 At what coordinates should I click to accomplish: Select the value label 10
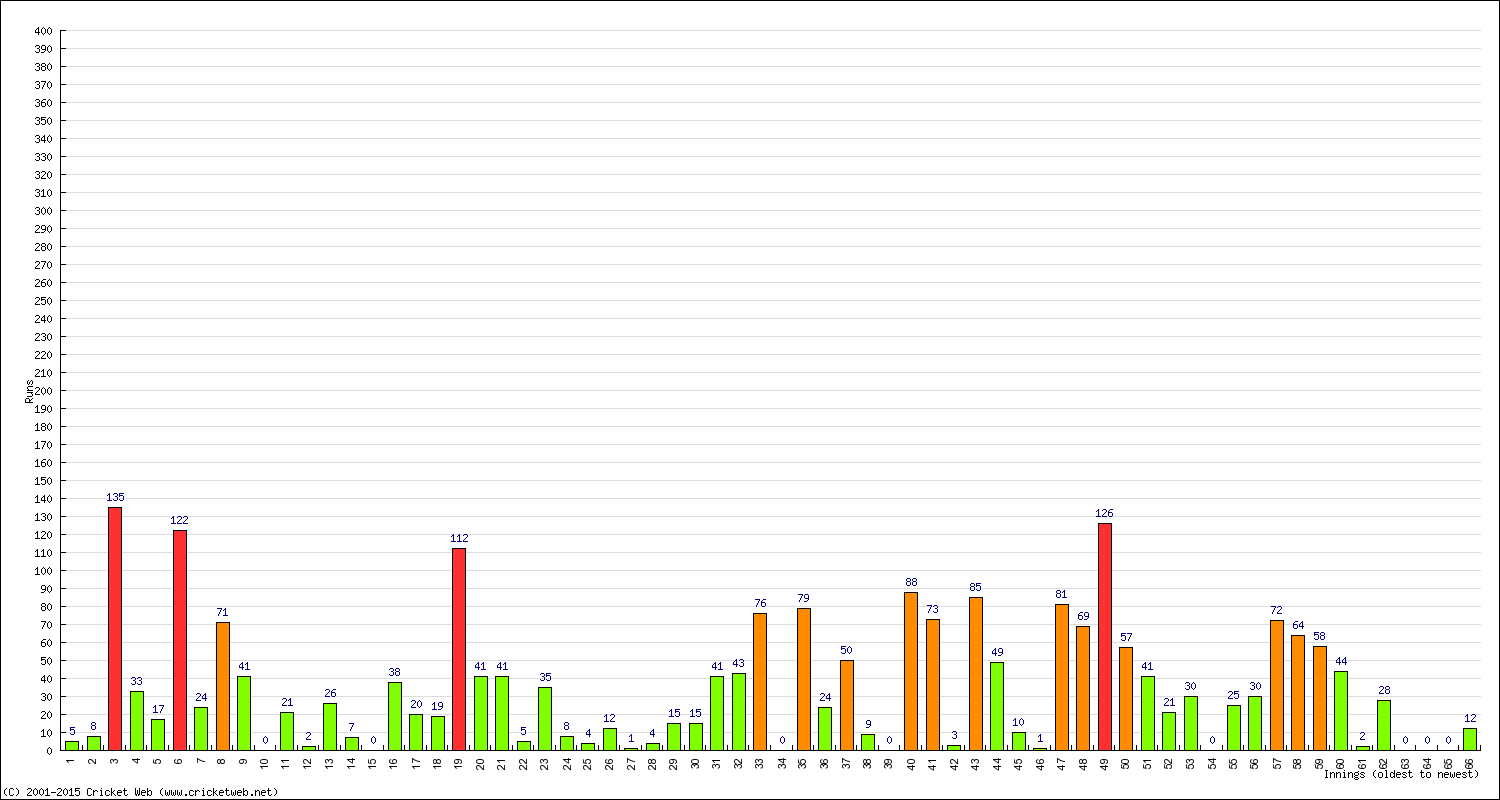point(1018,722)
